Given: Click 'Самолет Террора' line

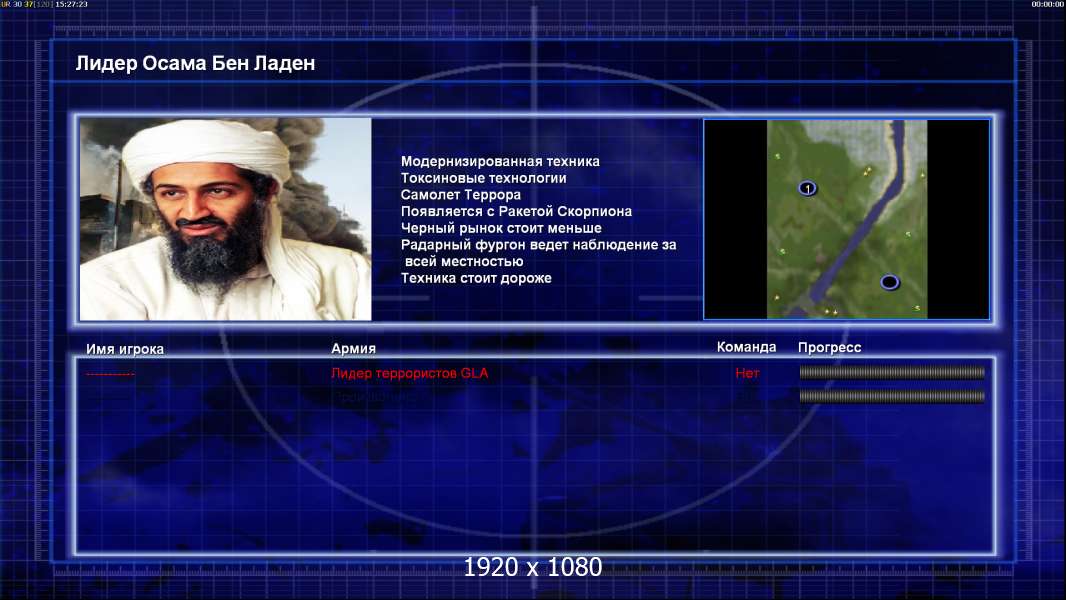Looking at the screenshot, I should (460, 194).
